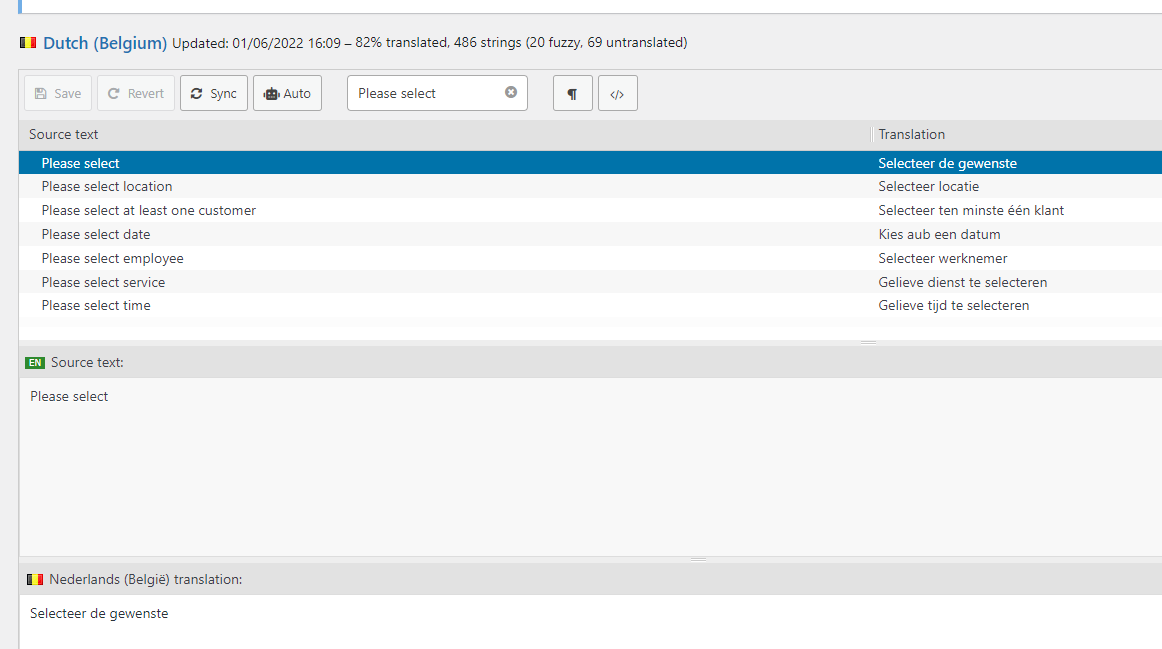Viewport: 1162px width, 649px height.
Task: Click the 'Selecteer de gewenste' translation editor text
Action: [x=99, y=613]
